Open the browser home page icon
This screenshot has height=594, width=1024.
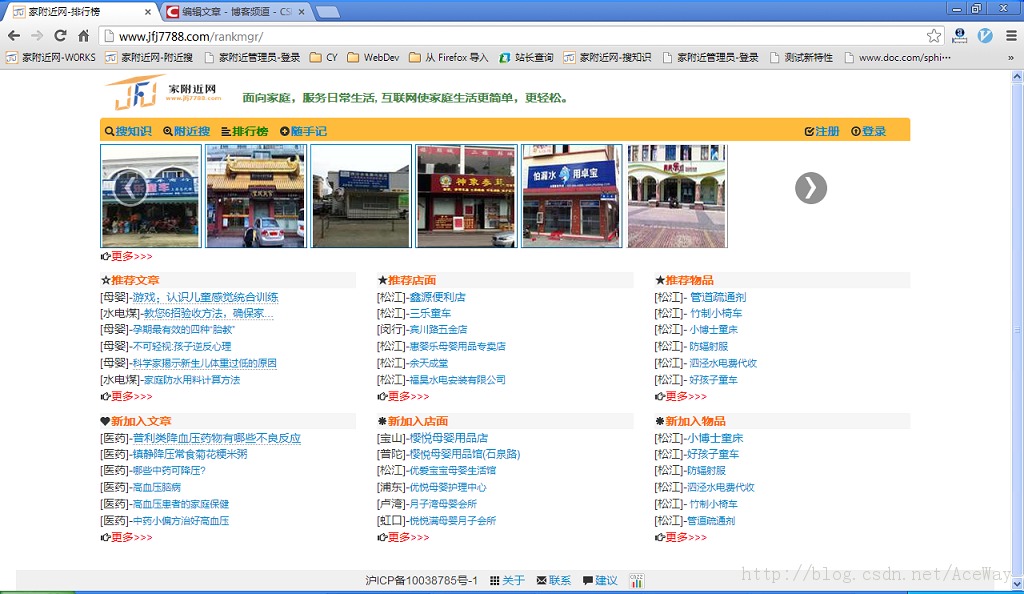click(x=84, y=36)
